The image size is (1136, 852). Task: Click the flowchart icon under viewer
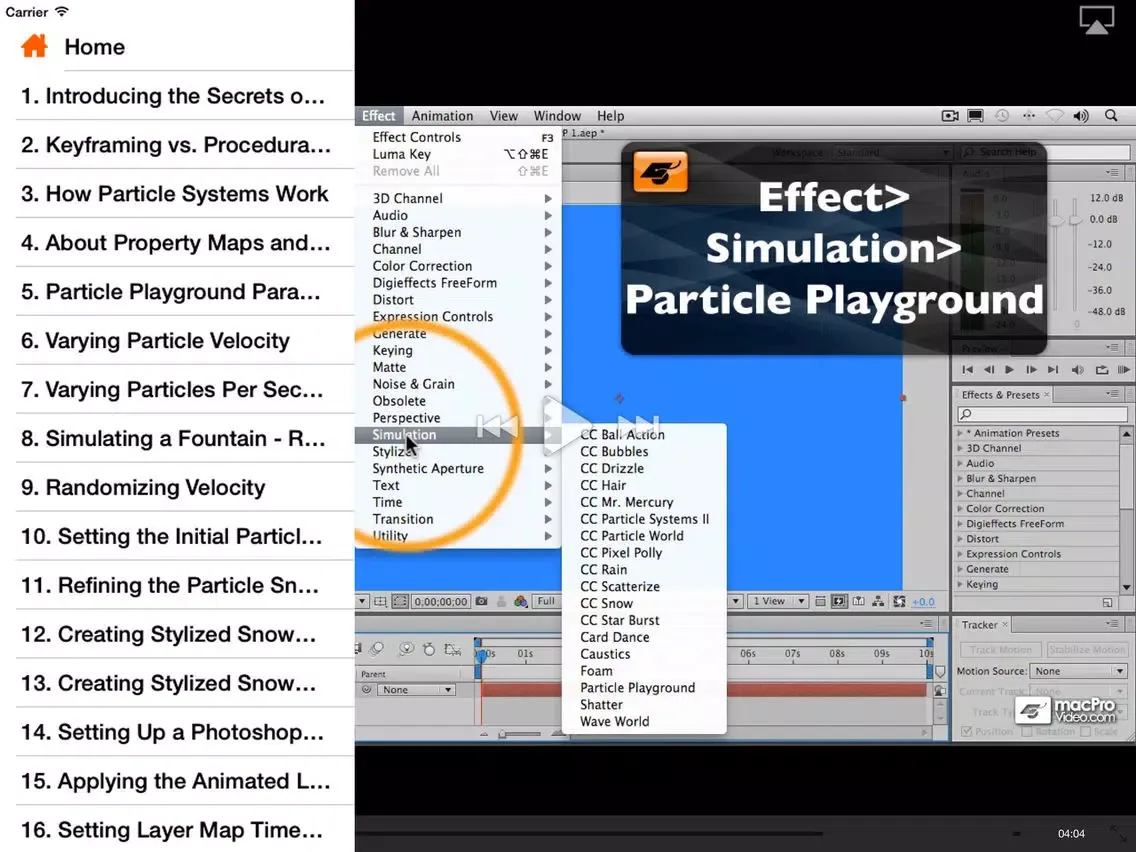(878, 601)
